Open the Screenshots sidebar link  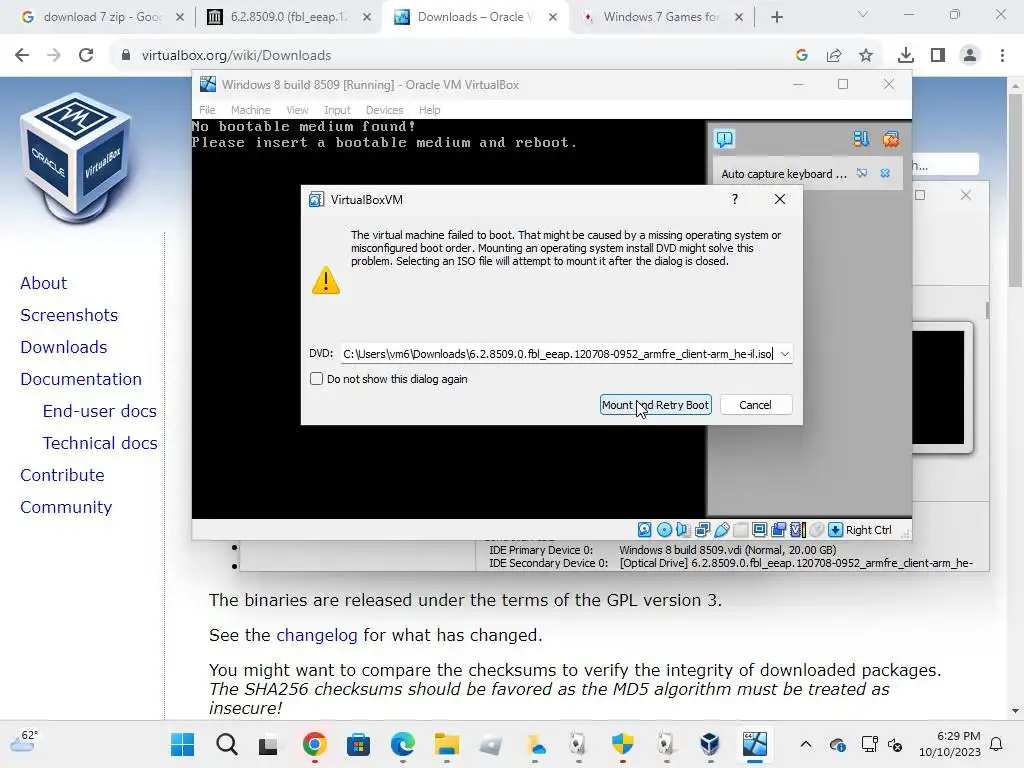69,315
